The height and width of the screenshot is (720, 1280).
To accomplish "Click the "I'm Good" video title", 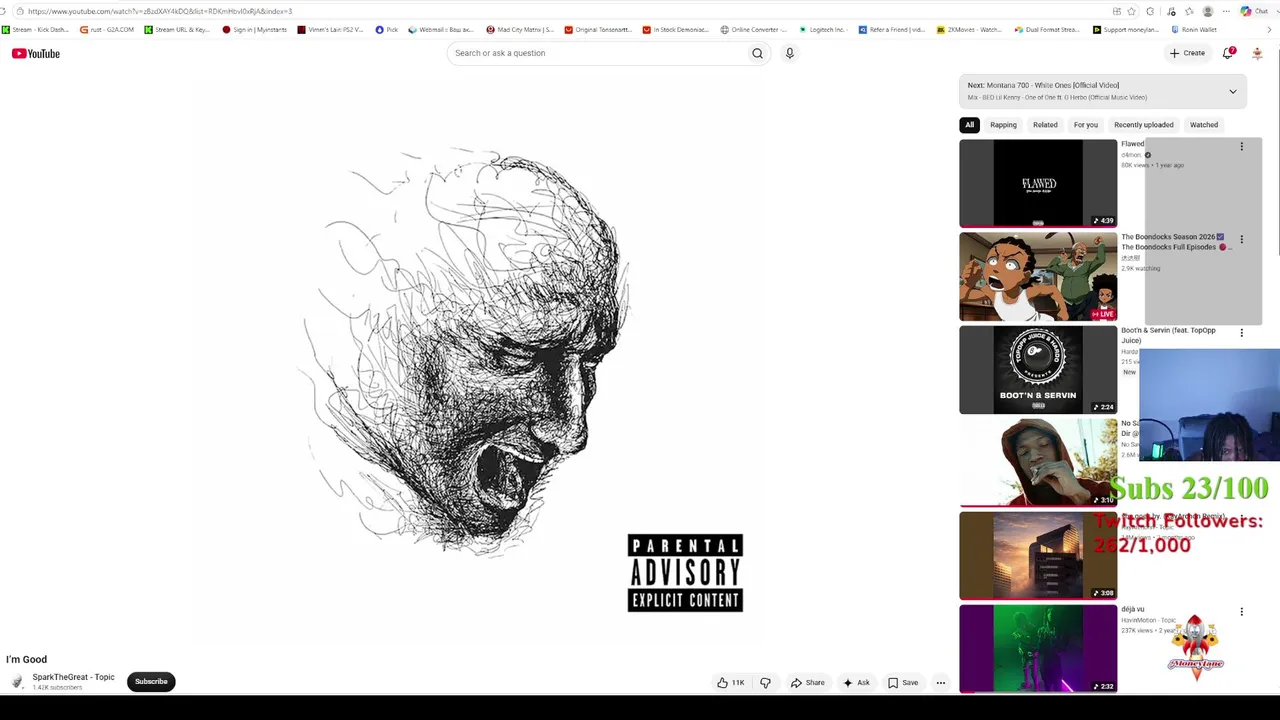I will 26,659.
